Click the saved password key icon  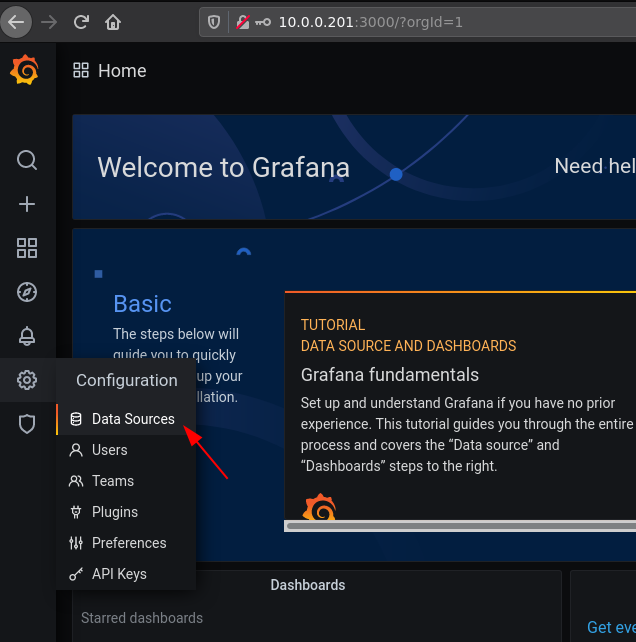coord(263,22)
